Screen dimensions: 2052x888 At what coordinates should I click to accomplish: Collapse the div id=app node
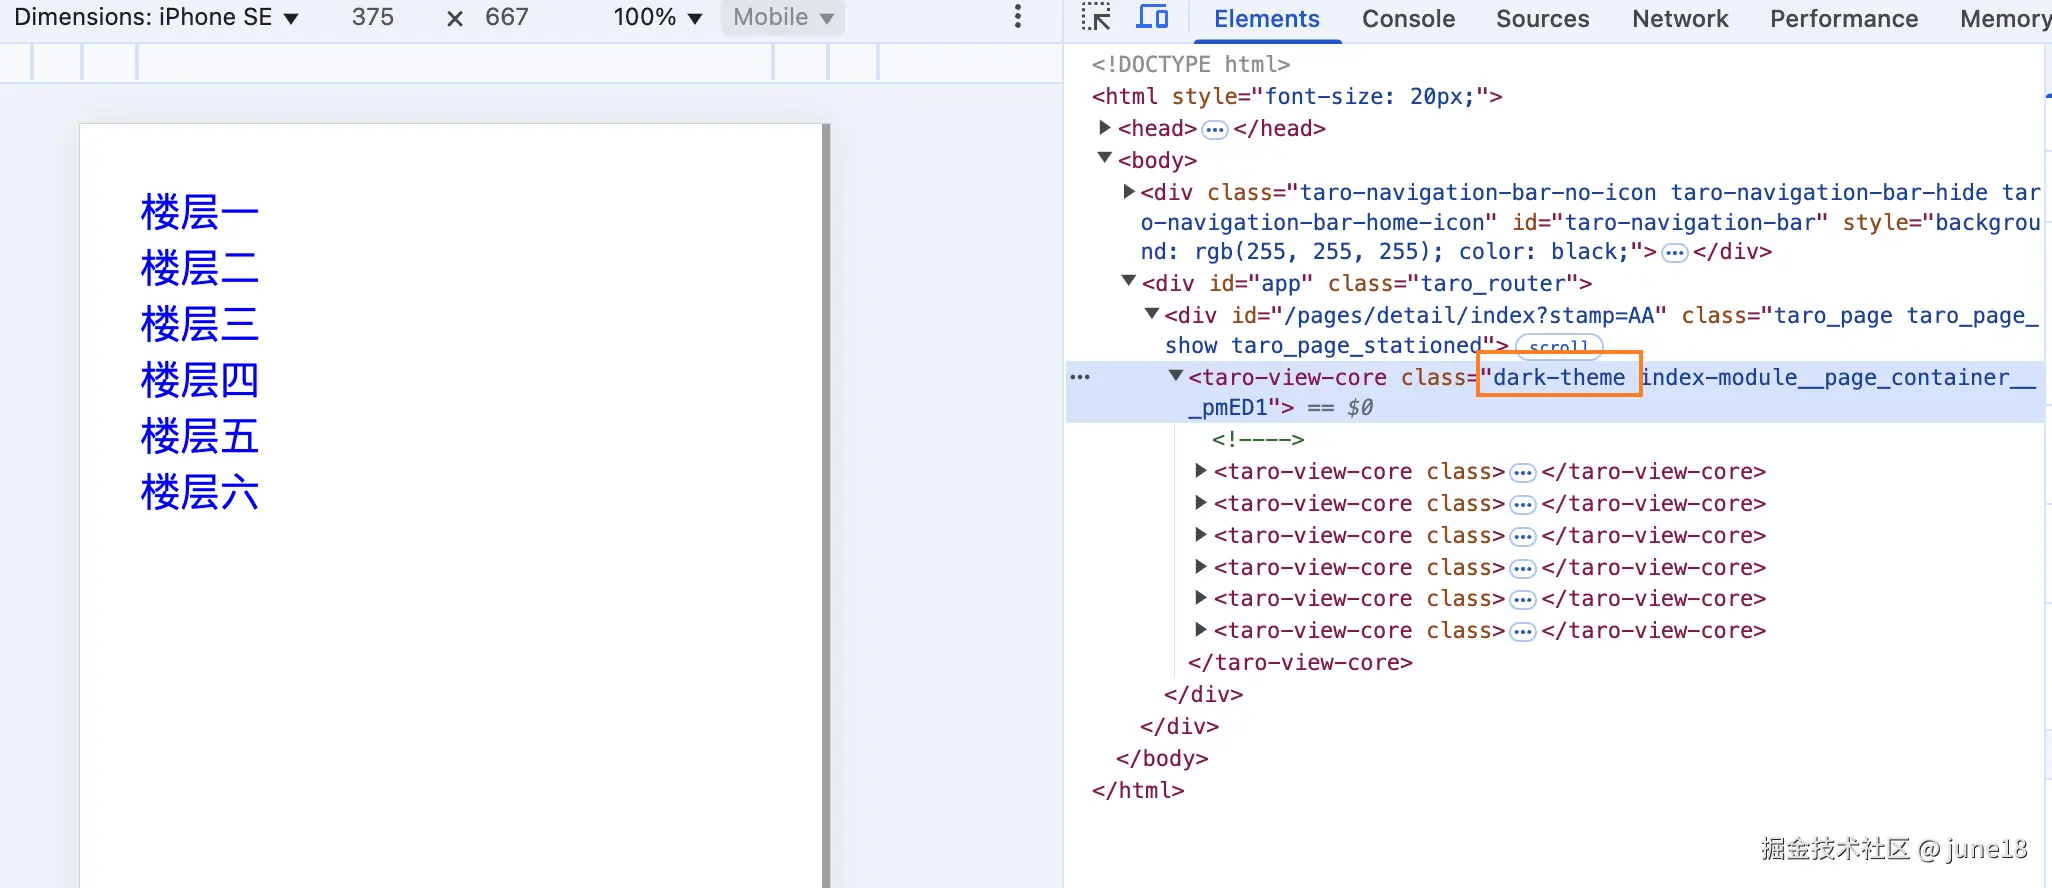tap(1128, 282)
